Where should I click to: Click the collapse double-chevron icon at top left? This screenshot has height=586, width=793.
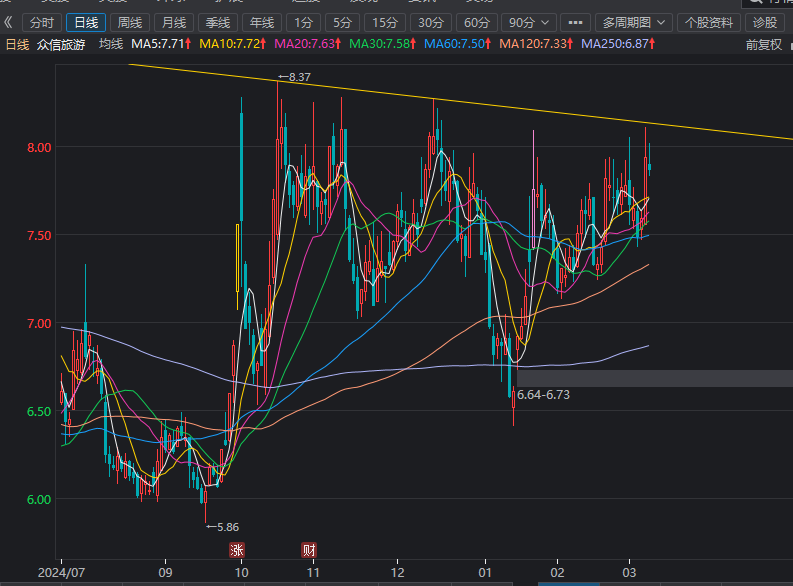tap(9, 22)
